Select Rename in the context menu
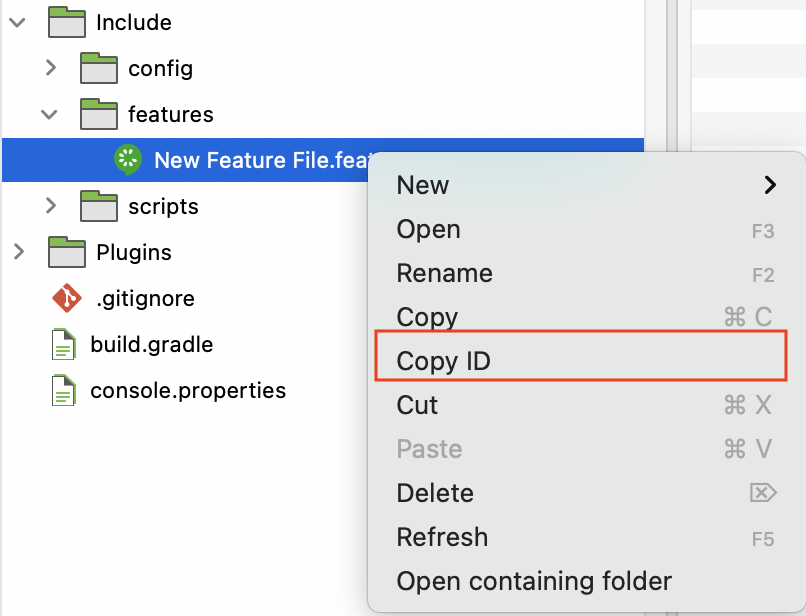 pos(444,273)
